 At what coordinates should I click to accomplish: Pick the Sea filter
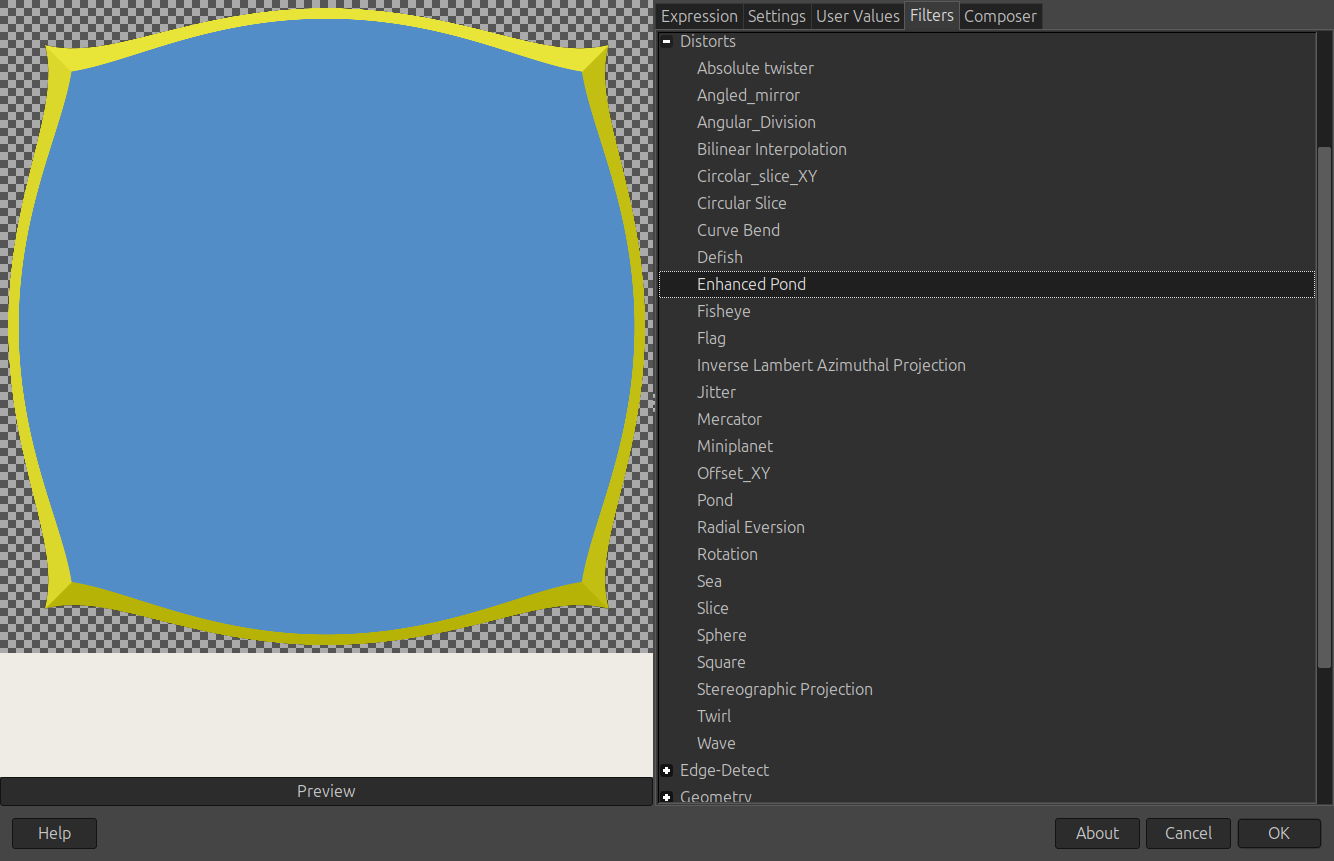(x=709, y=581)
